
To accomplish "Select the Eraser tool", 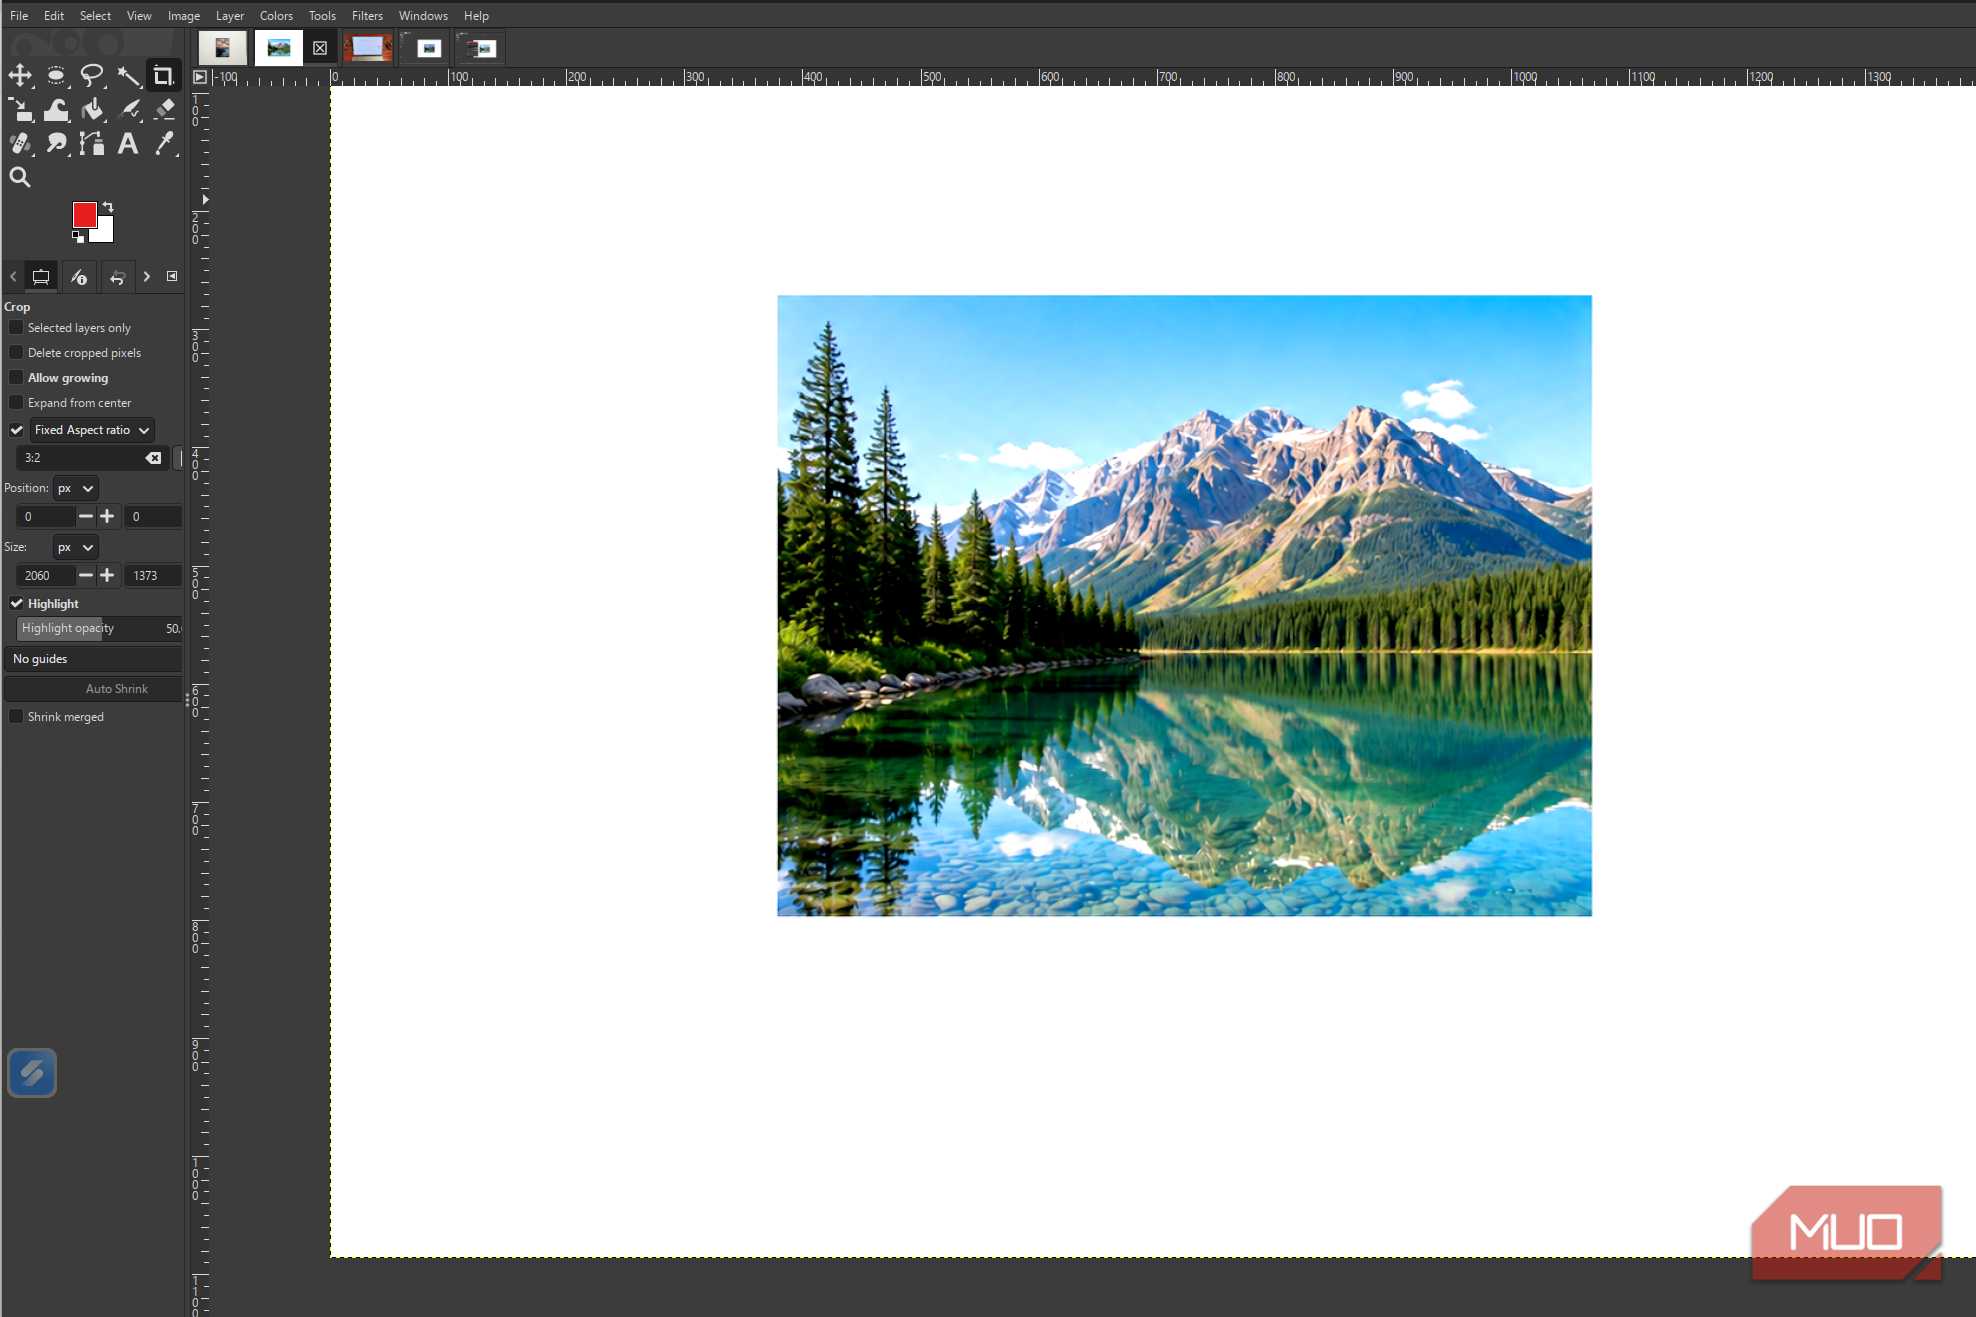I will point(164,110).
